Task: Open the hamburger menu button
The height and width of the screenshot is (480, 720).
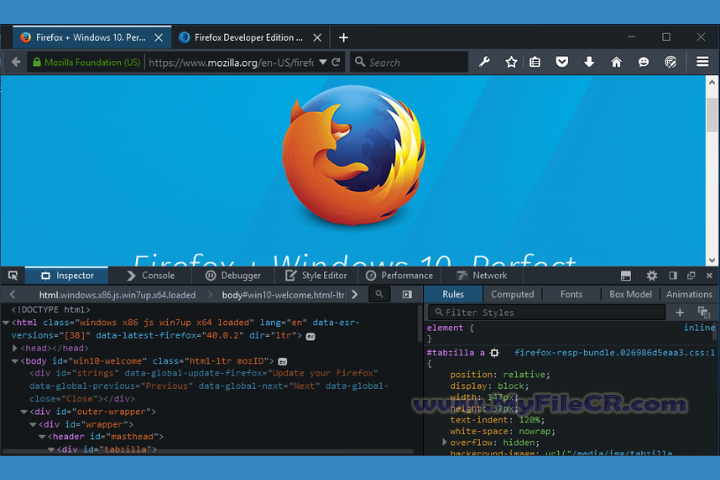Action: pyautogui.click(x=702, y=62)
